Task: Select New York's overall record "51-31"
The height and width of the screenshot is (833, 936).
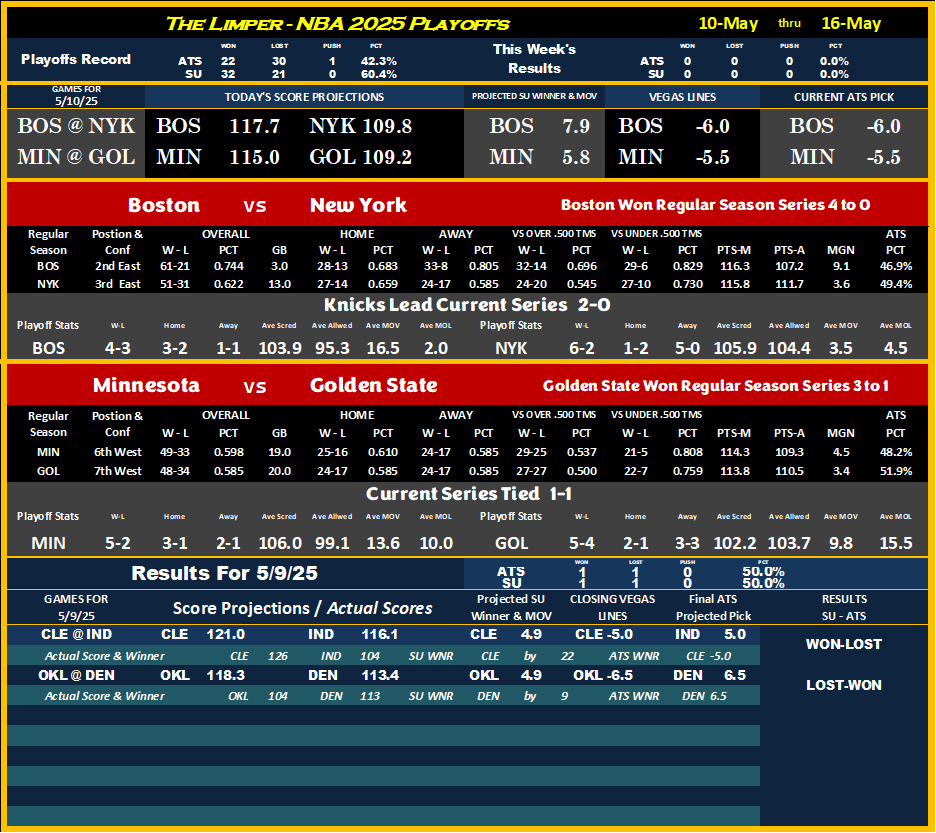Action: (175, 284)
